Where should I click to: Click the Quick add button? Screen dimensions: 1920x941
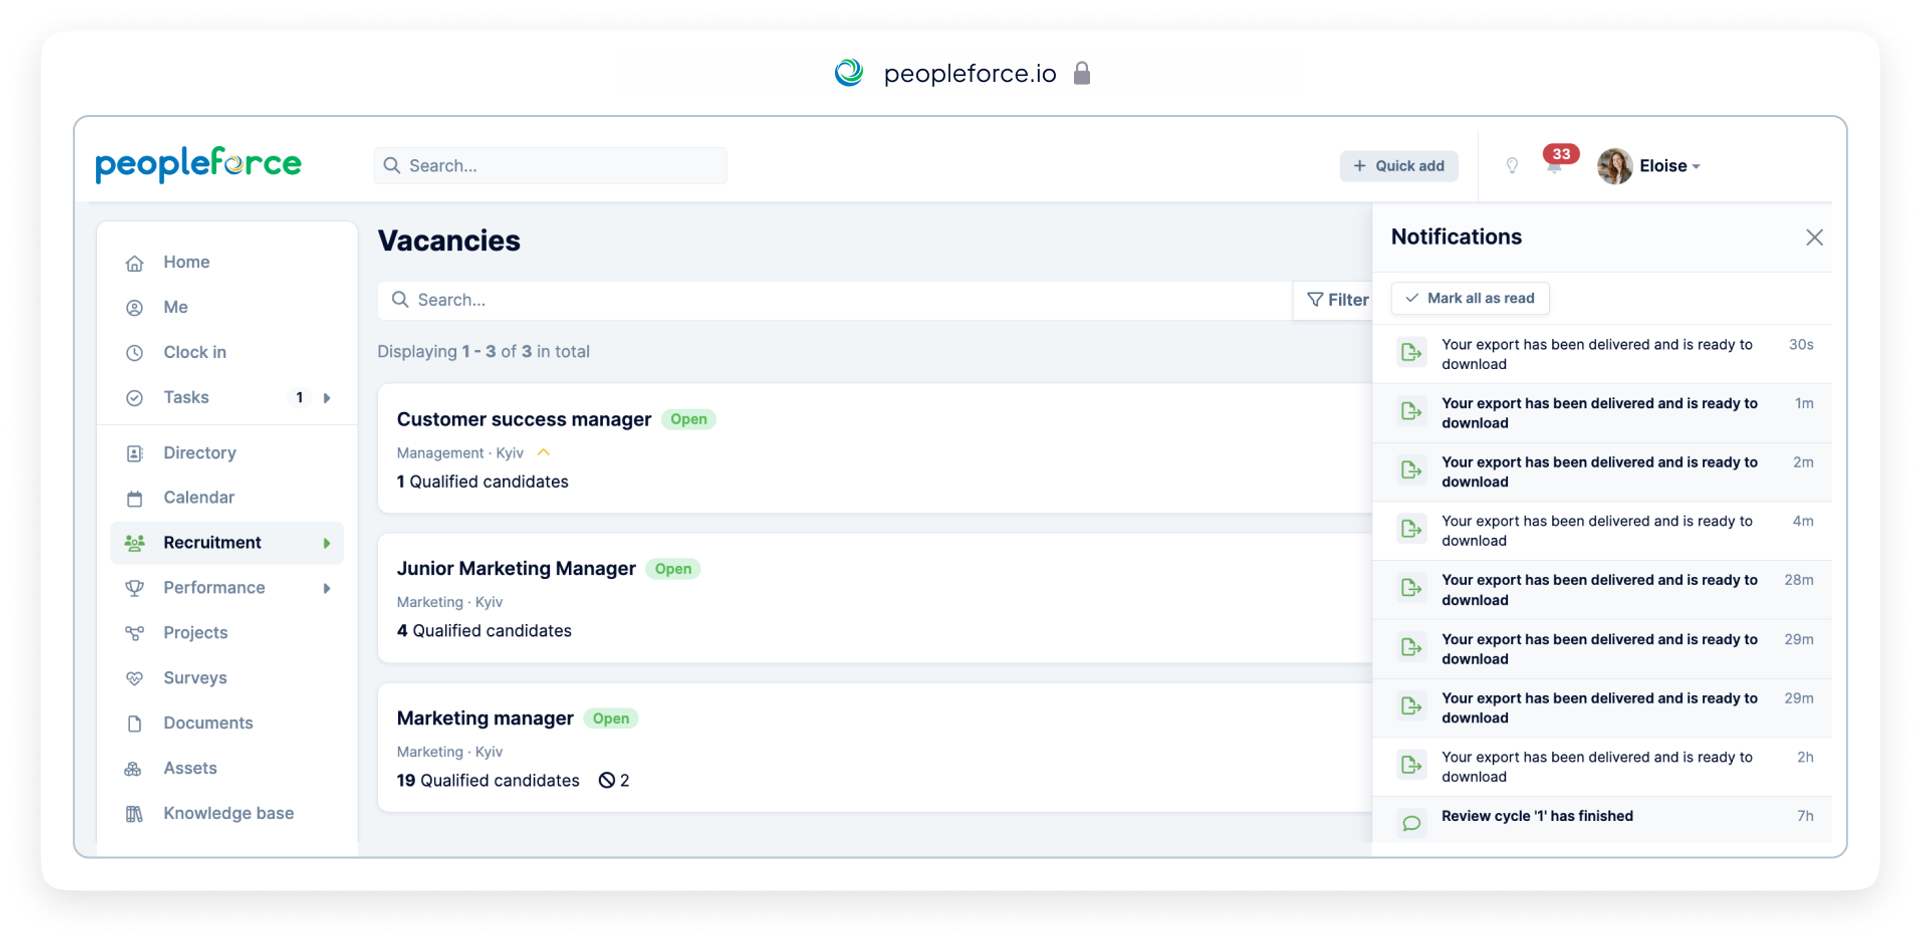(x=1398, y=166)
